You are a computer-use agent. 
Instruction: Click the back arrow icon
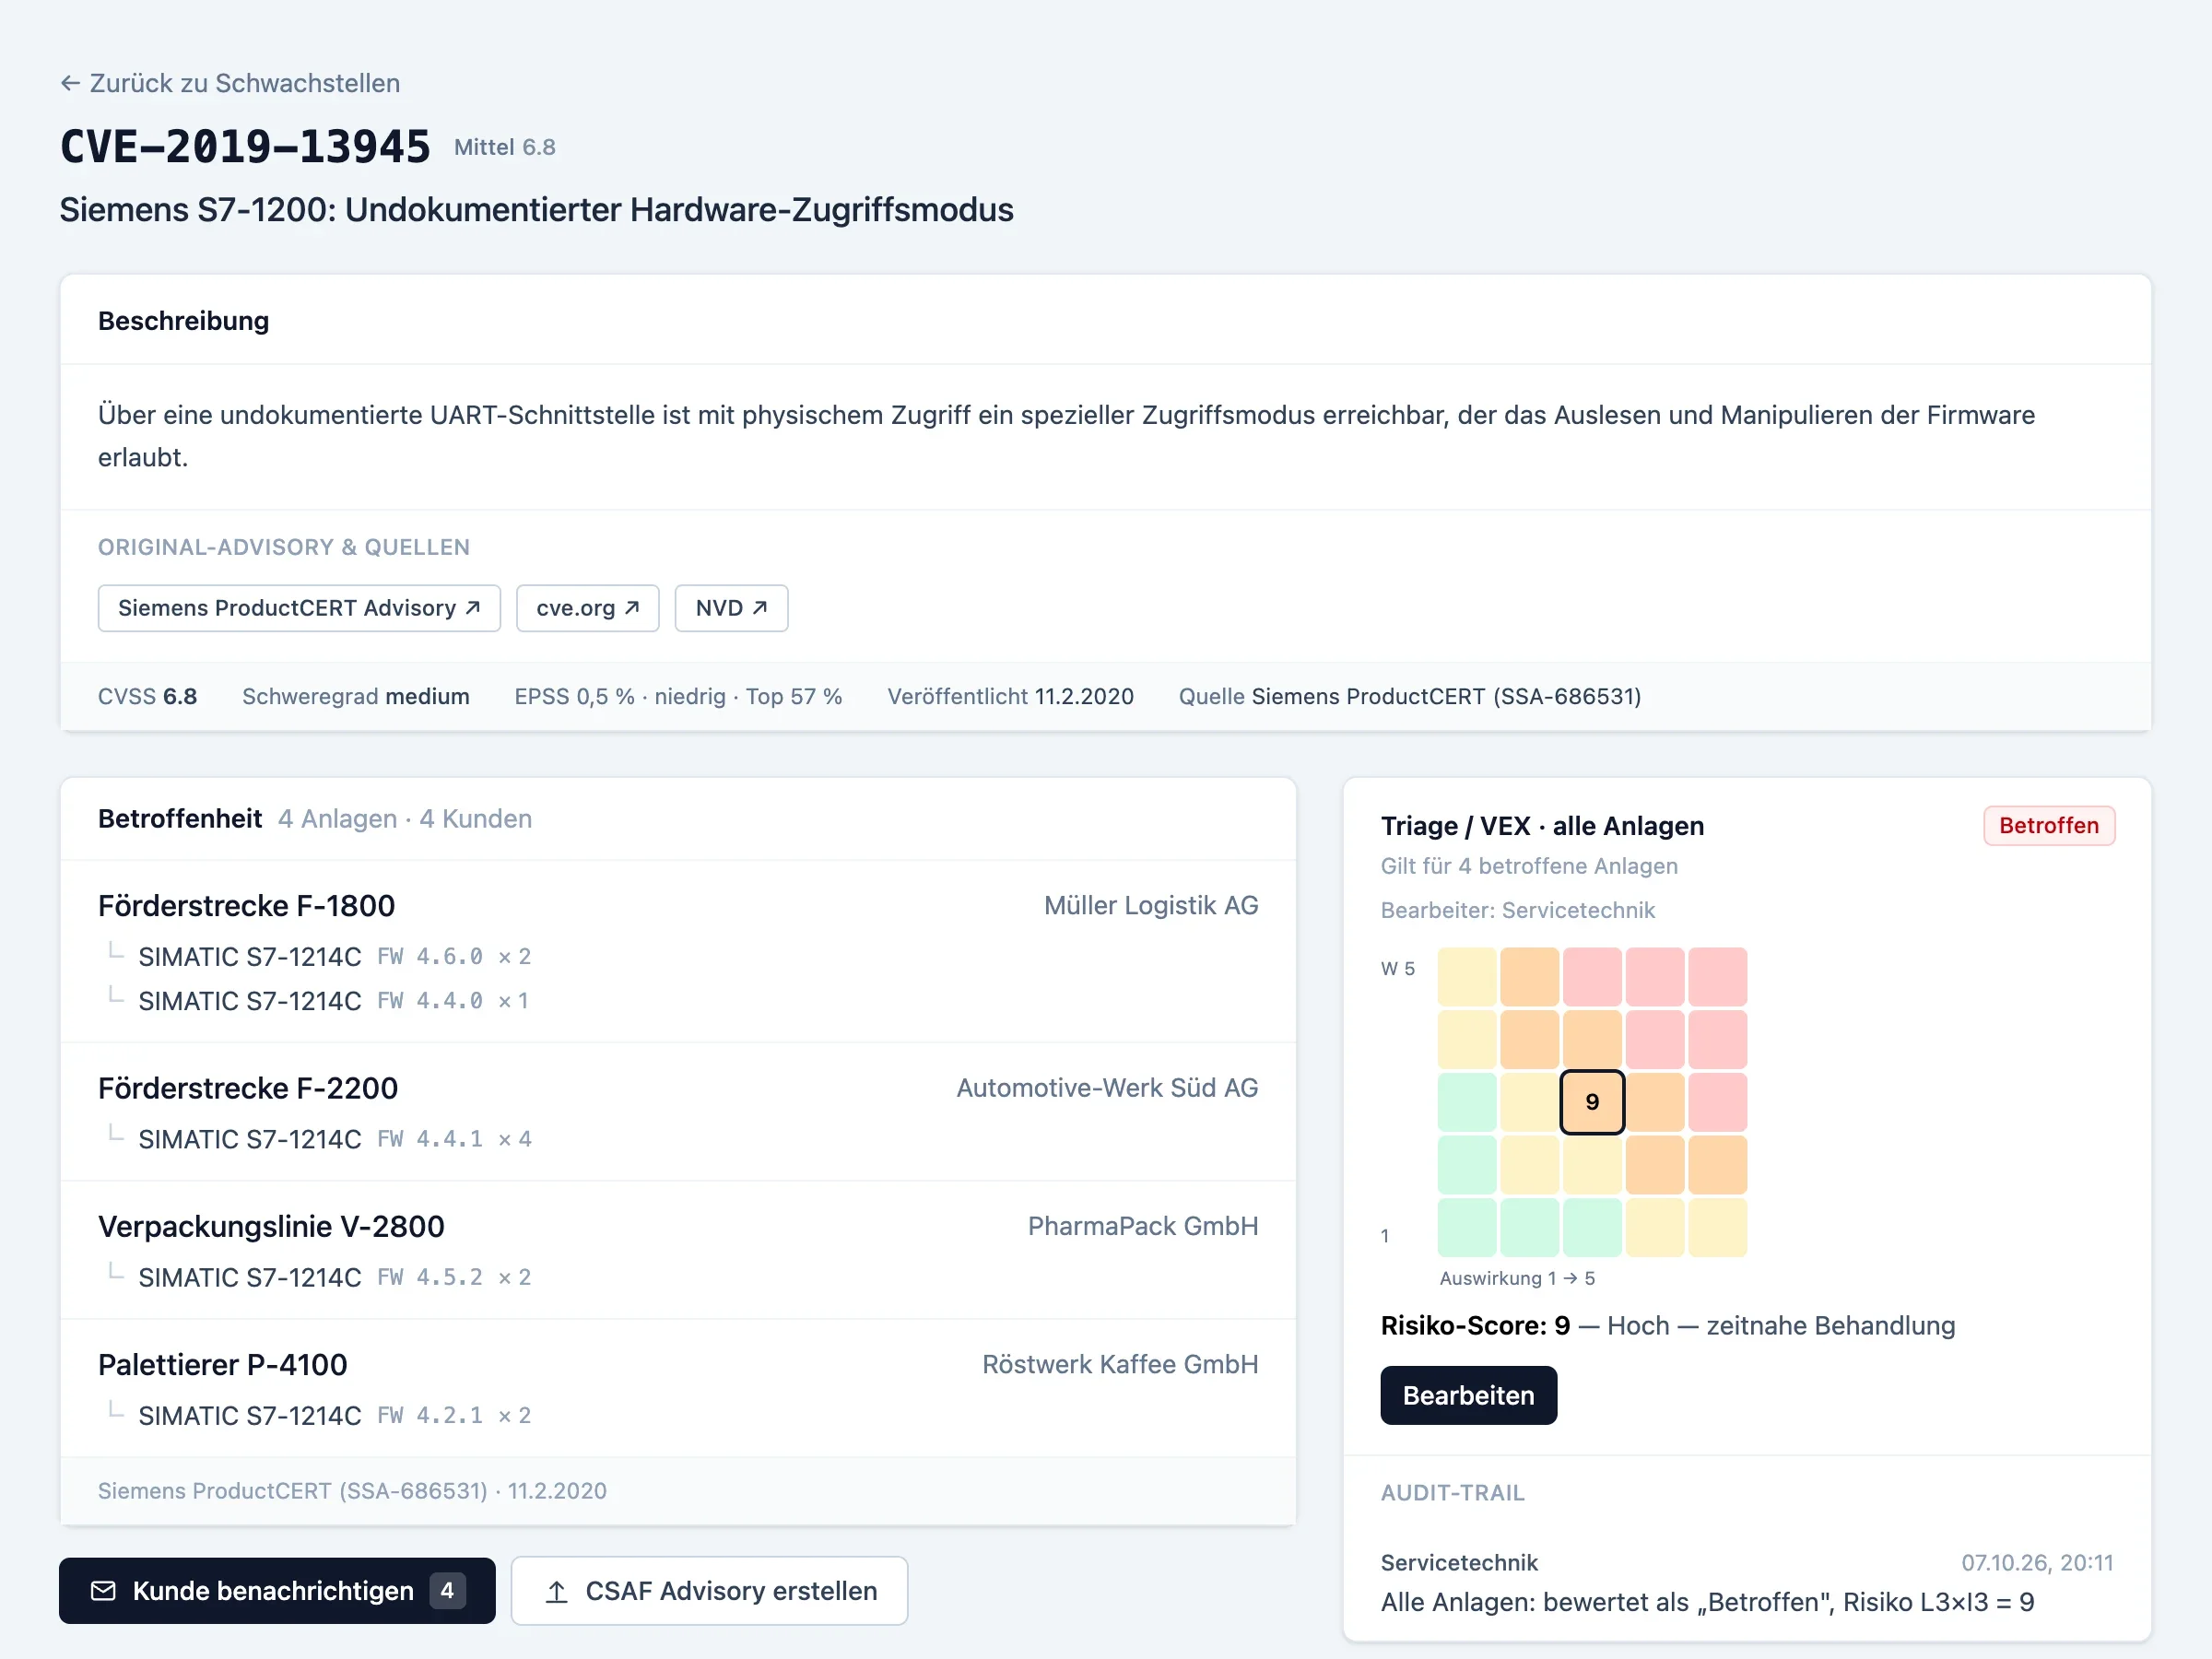coord(70,83)
